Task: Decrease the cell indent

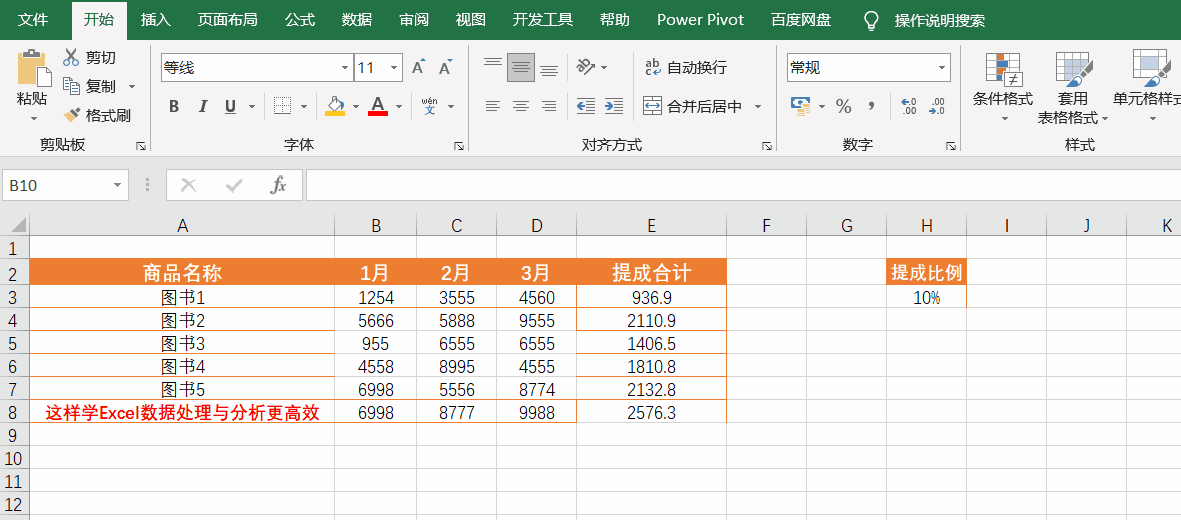Action: (585, 106)
